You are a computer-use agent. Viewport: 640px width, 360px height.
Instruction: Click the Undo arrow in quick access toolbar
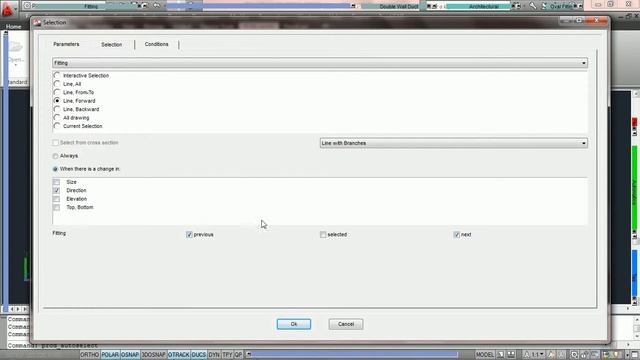(x=156, y=5)
